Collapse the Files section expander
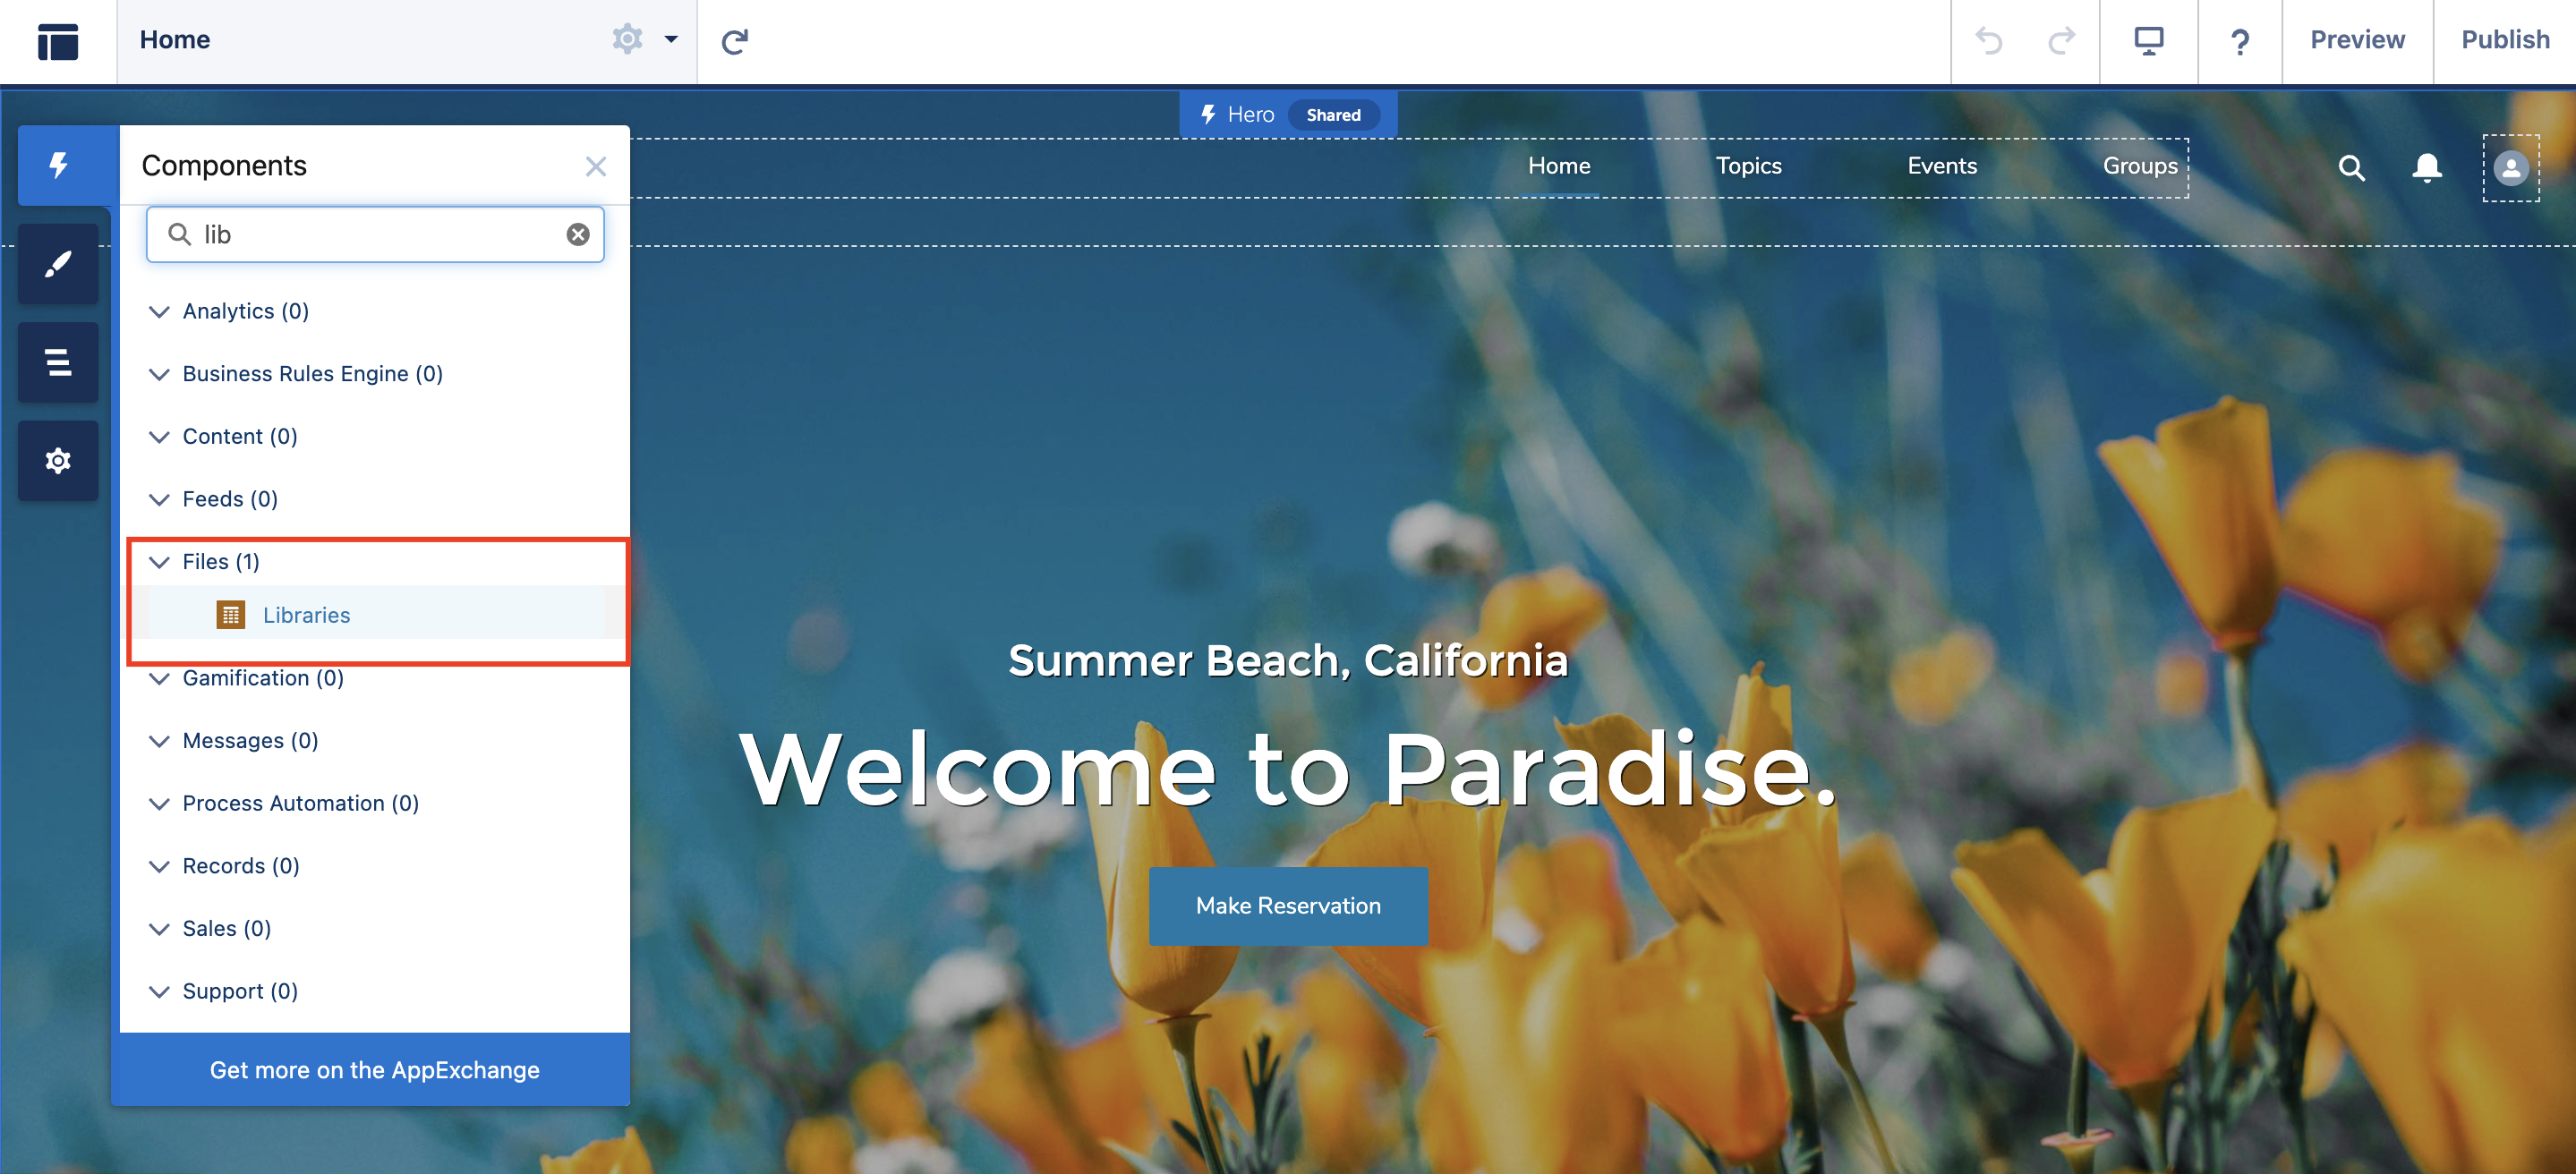2576x1174 pixels. [159, 560]
